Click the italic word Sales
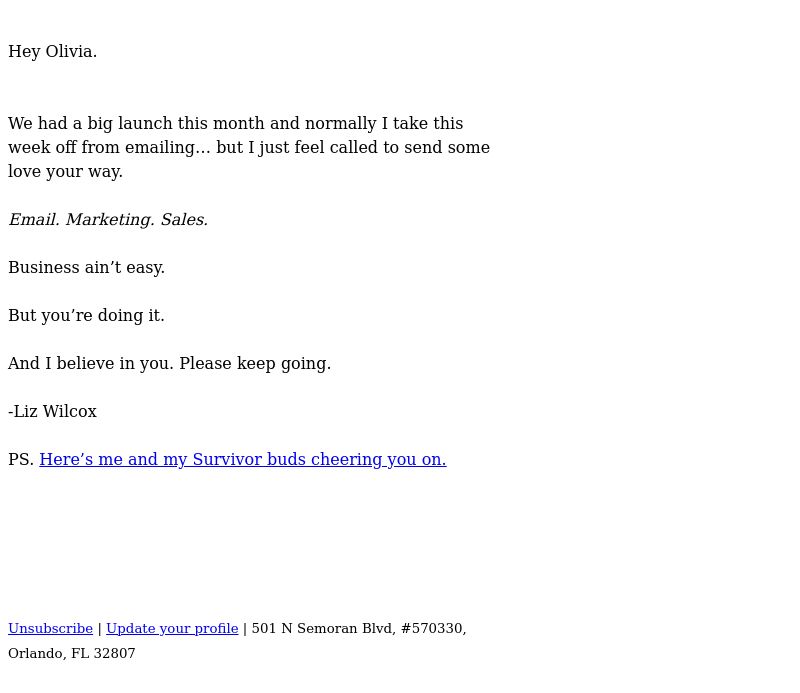The height and width of the screenshot is (693, 800). [184, 219]
